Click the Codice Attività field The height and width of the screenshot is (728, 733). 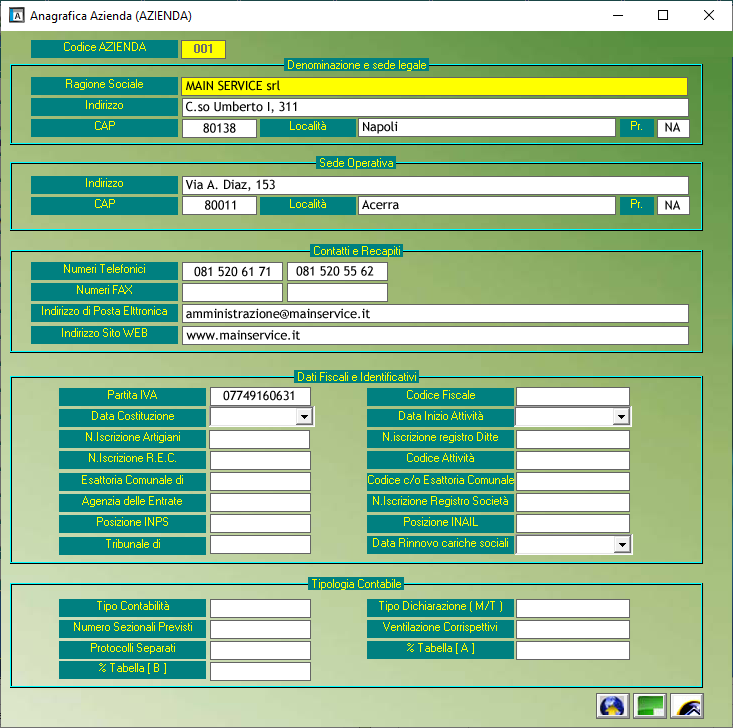pyautogui.click(x=573, y=460)
